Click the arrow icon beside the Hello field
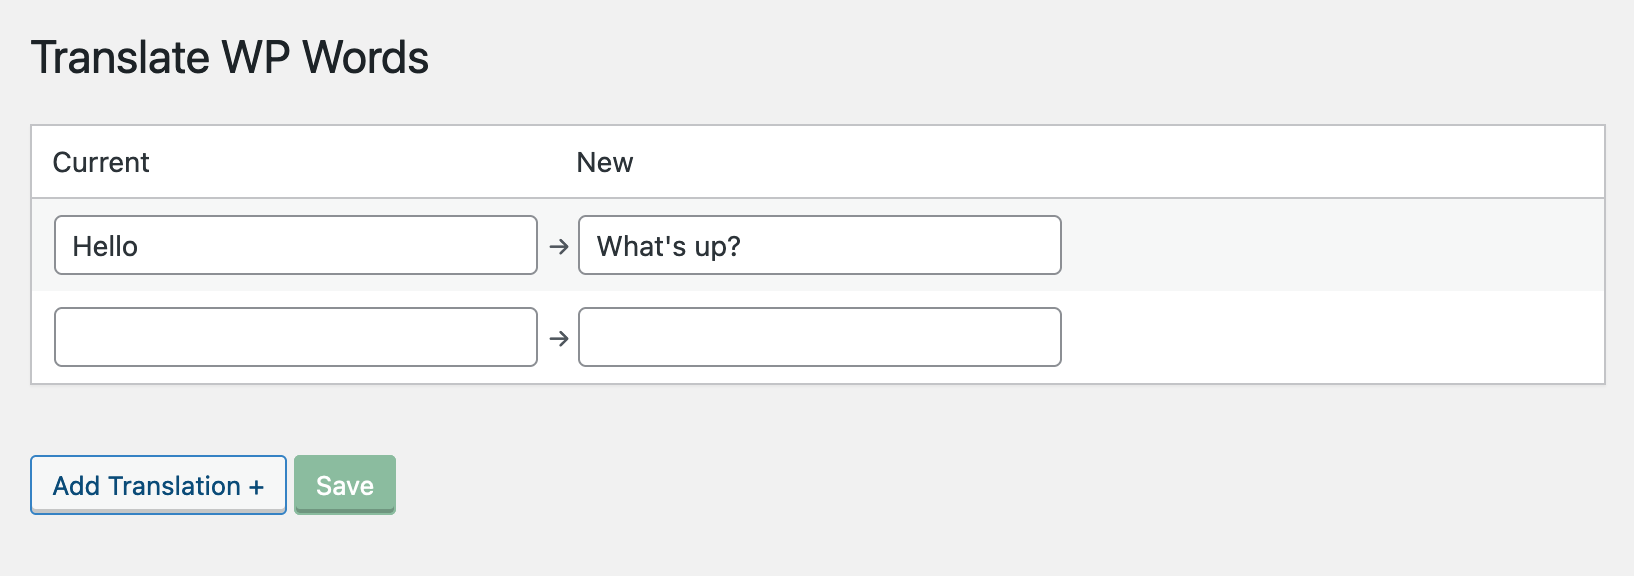Viewport: 1634px width, 576px height. (x=559, y=246)
